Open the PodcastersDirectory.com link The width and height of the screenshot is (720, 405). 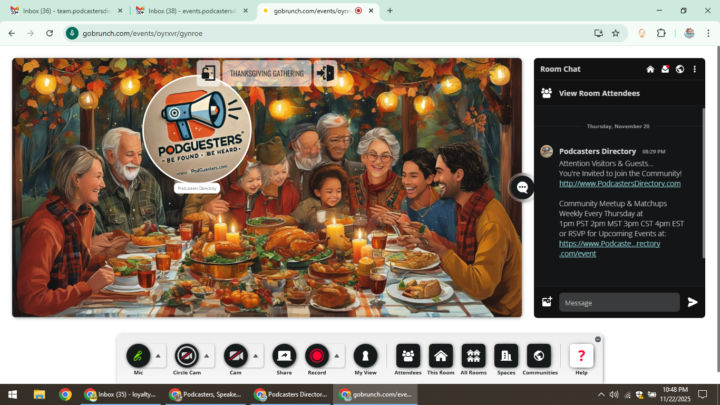(x=619, y=184)
